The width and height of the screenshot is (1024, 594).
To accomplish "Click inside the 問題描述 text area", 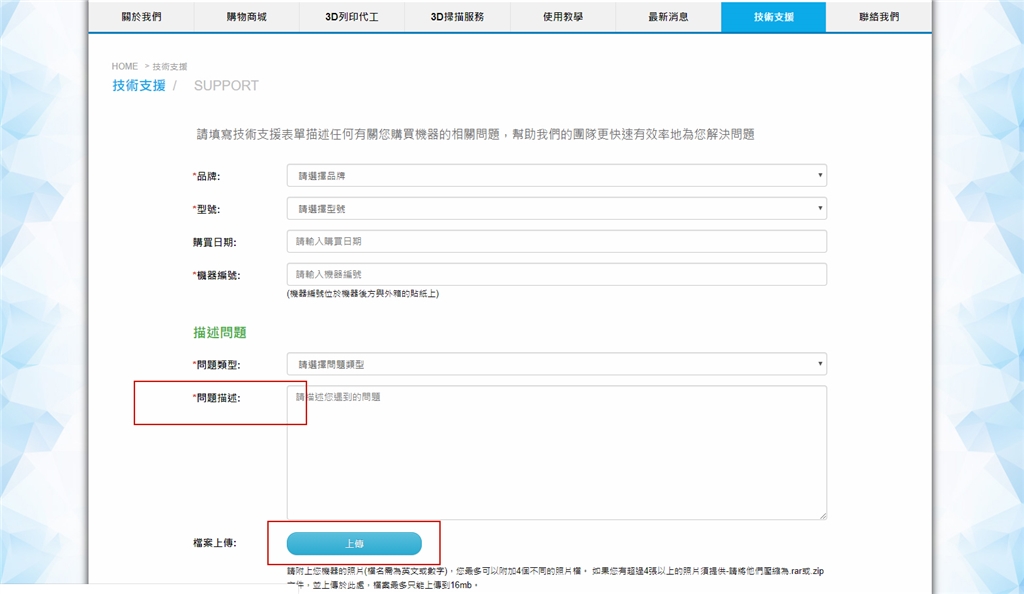I will (556, 452).
